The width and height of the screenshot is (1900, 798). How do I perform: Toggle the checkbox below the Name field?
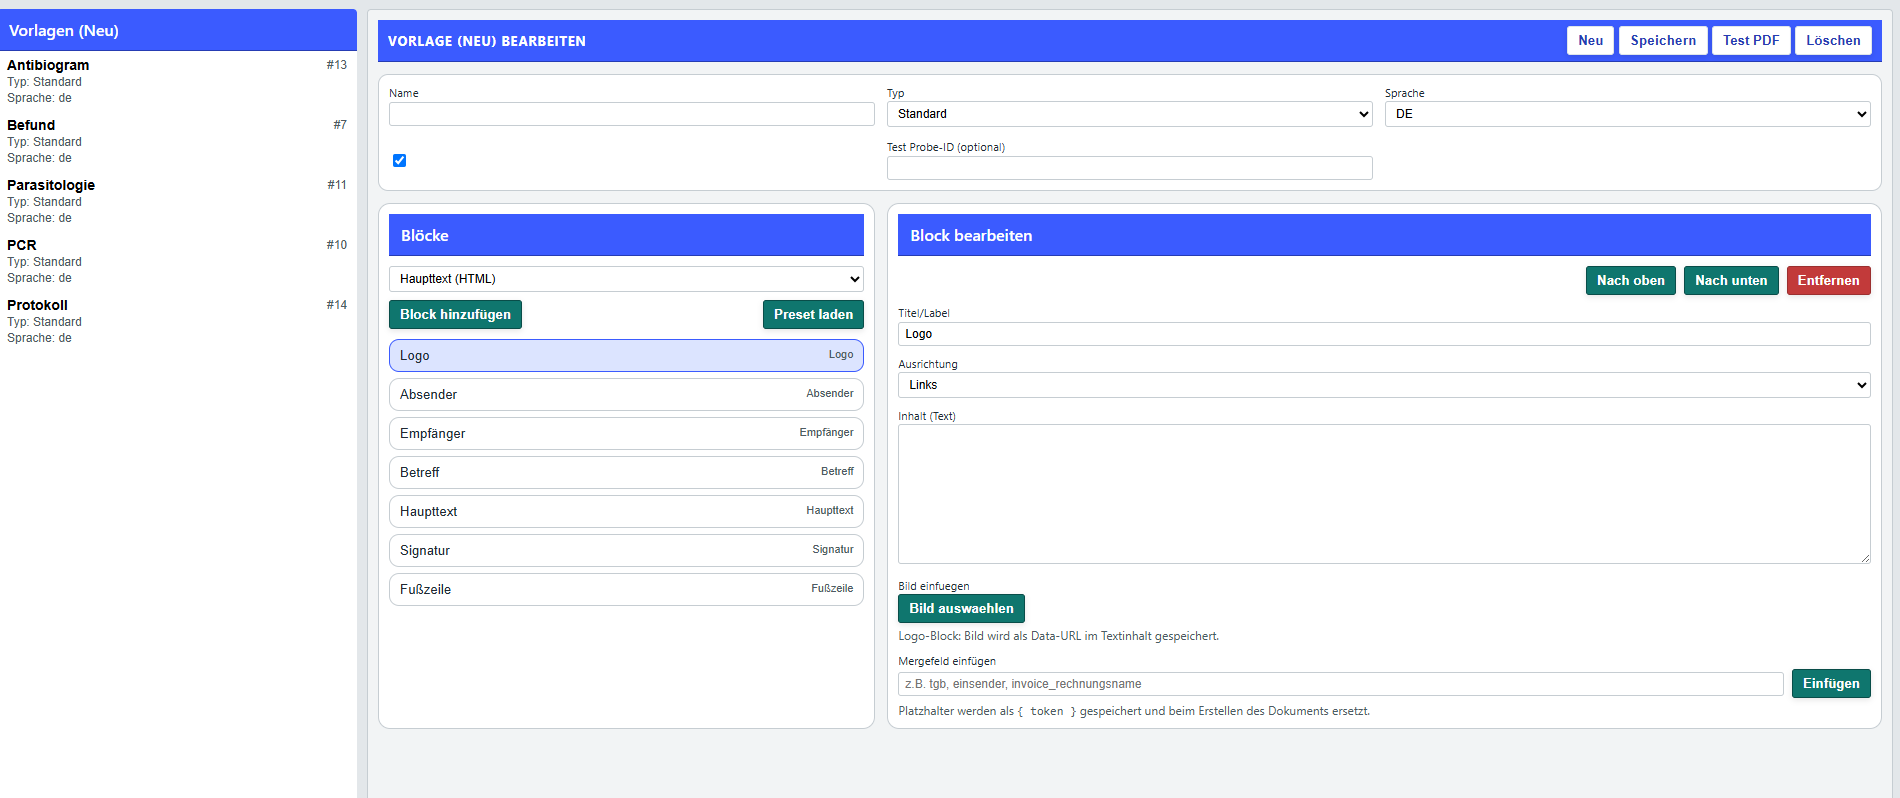point(400,160)
